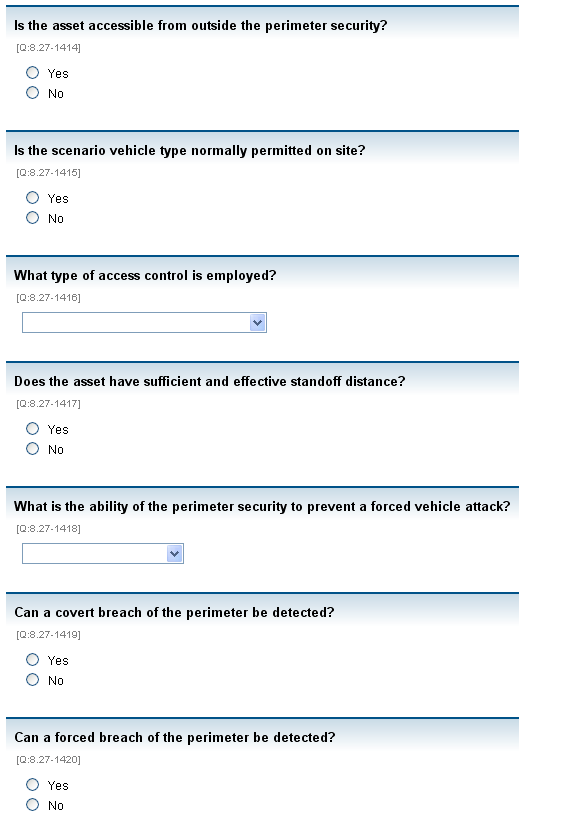This screenshot has height=830, width=577.
Task: Expand the forced vehicle attack prevention dropdown arrow
Action: tap(174, 553)
